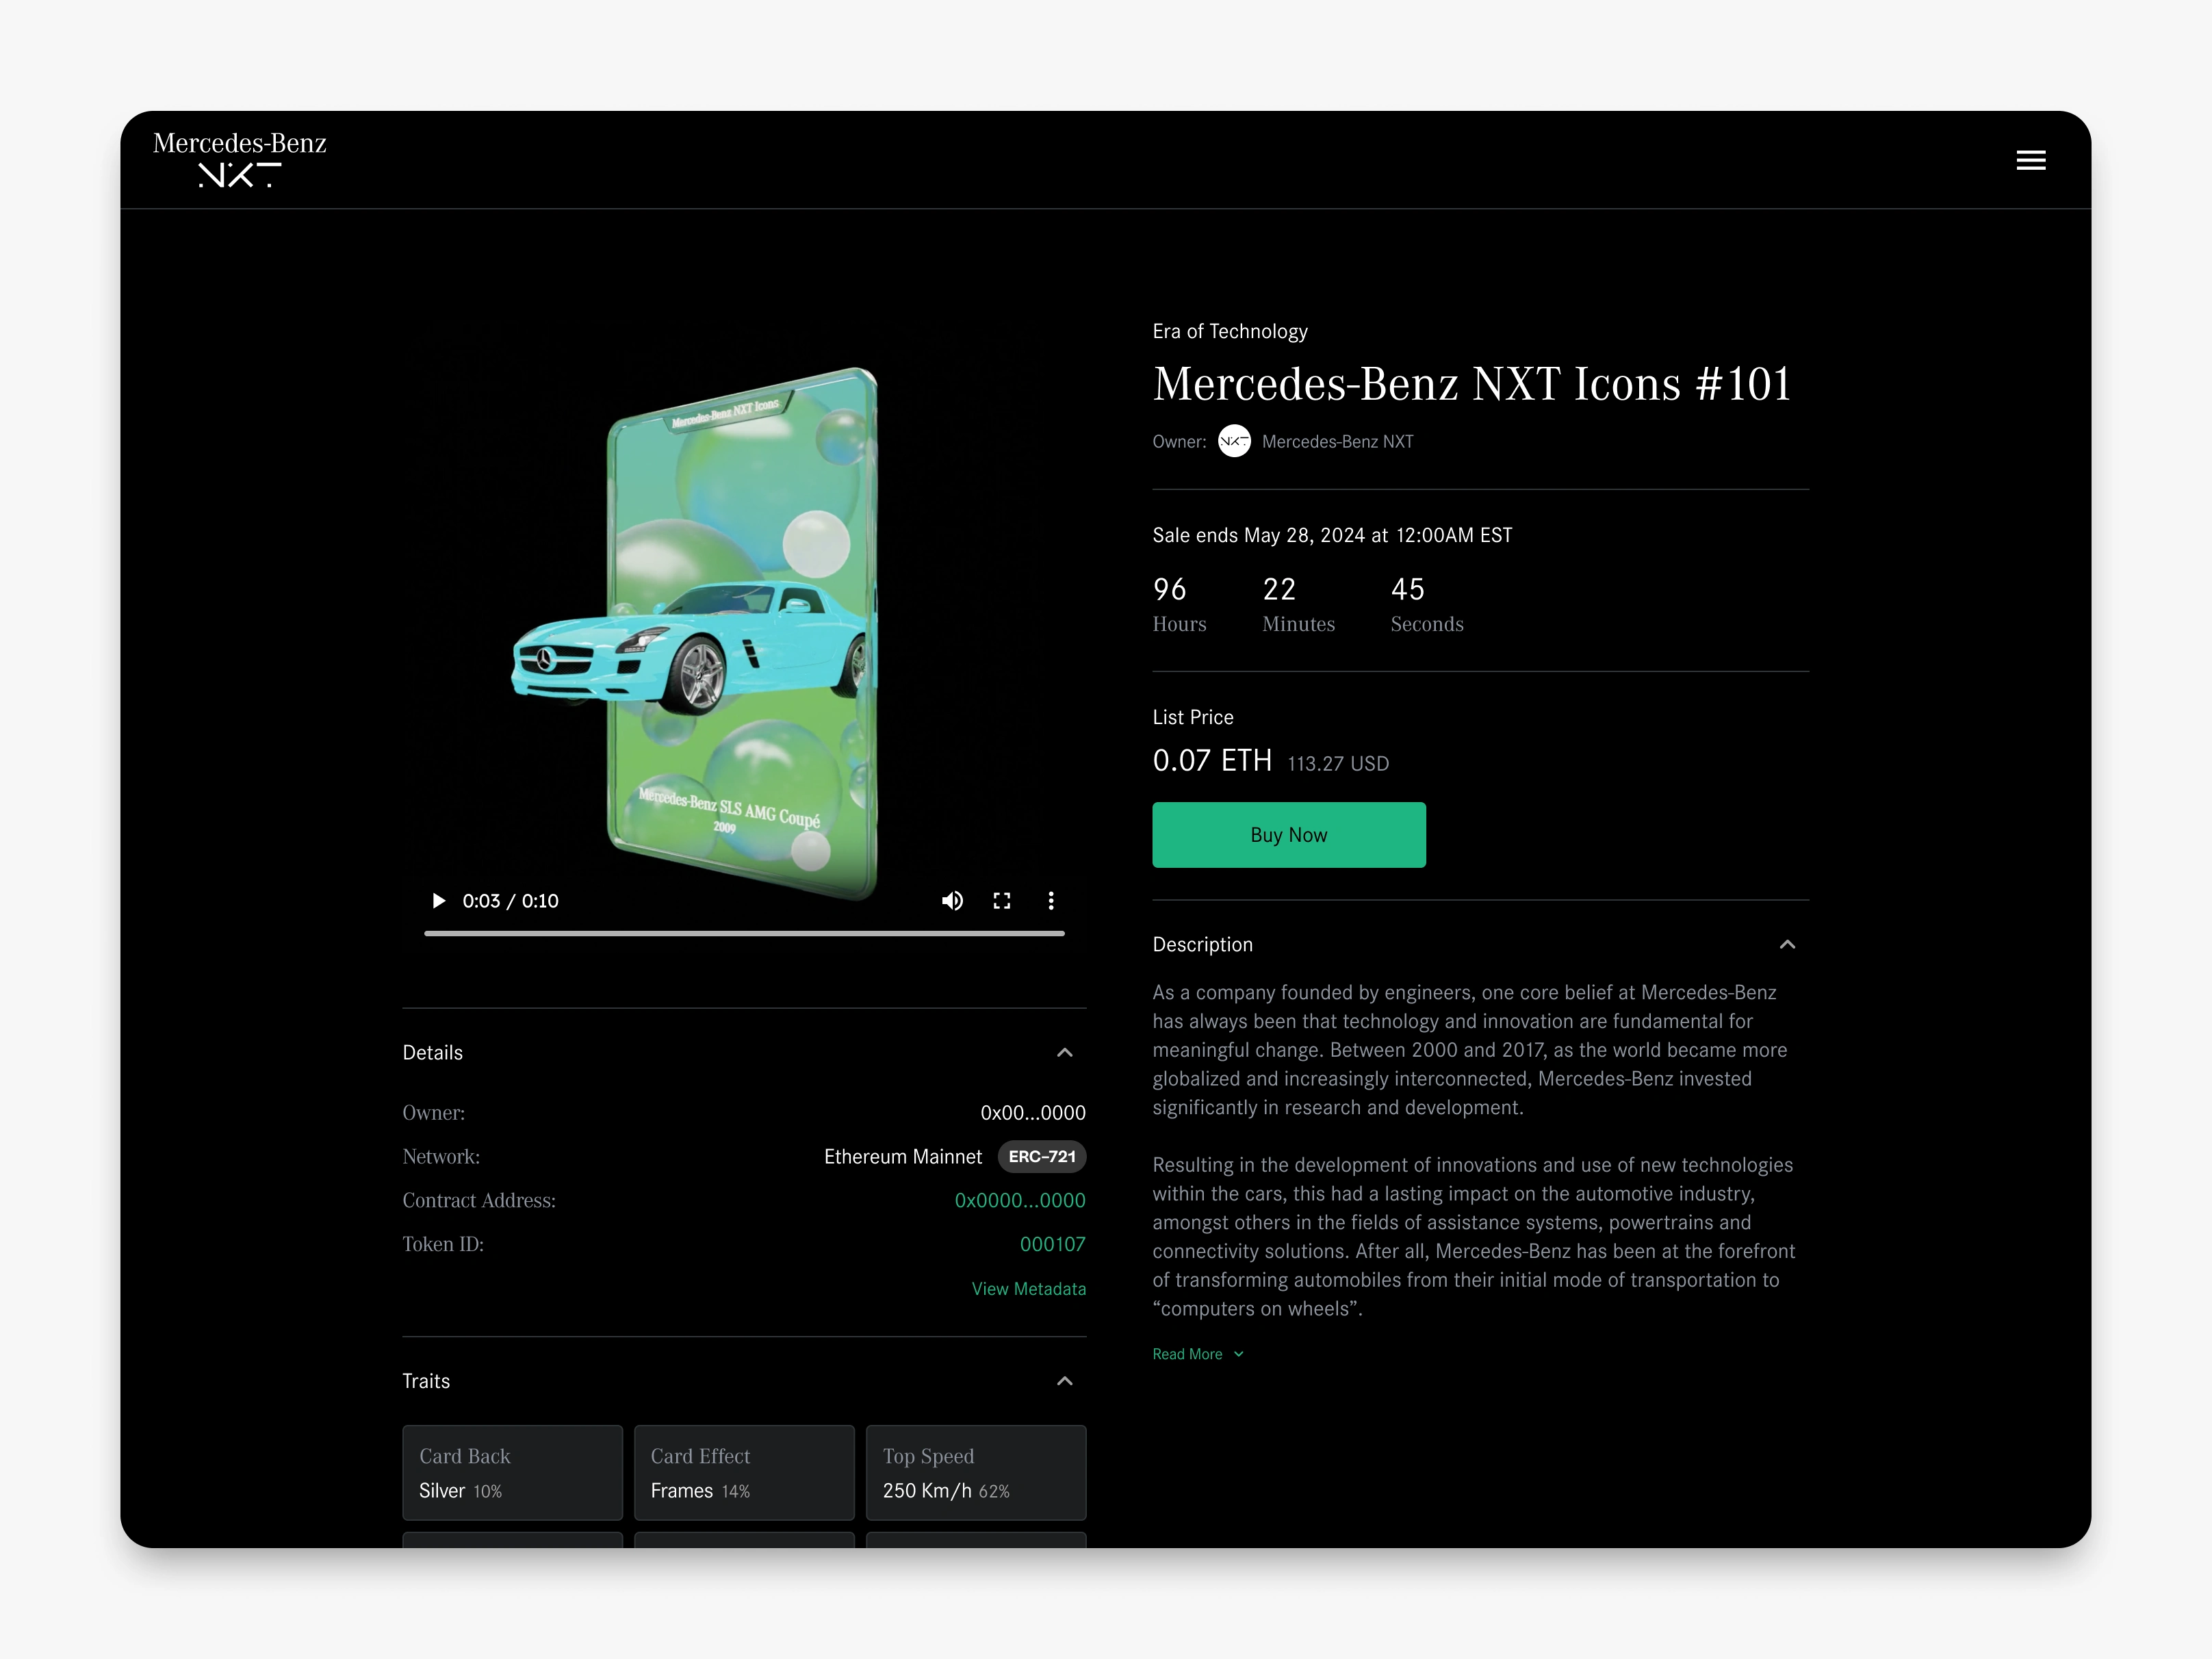2212x1659 pixels.
Task: Collapse the Details section
Action: point(1064,1053)
